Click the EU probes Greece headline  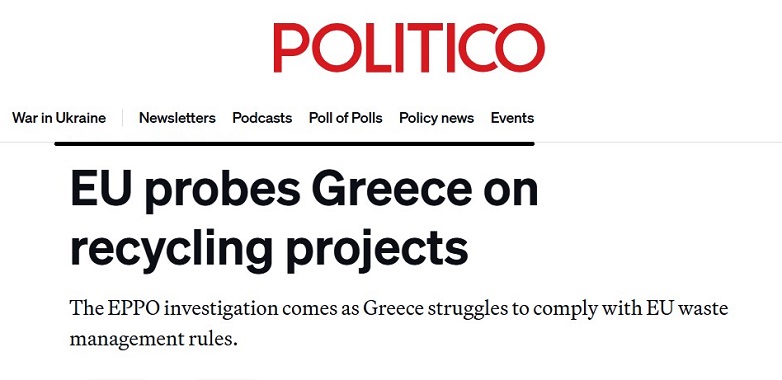(x=304, y=218)
